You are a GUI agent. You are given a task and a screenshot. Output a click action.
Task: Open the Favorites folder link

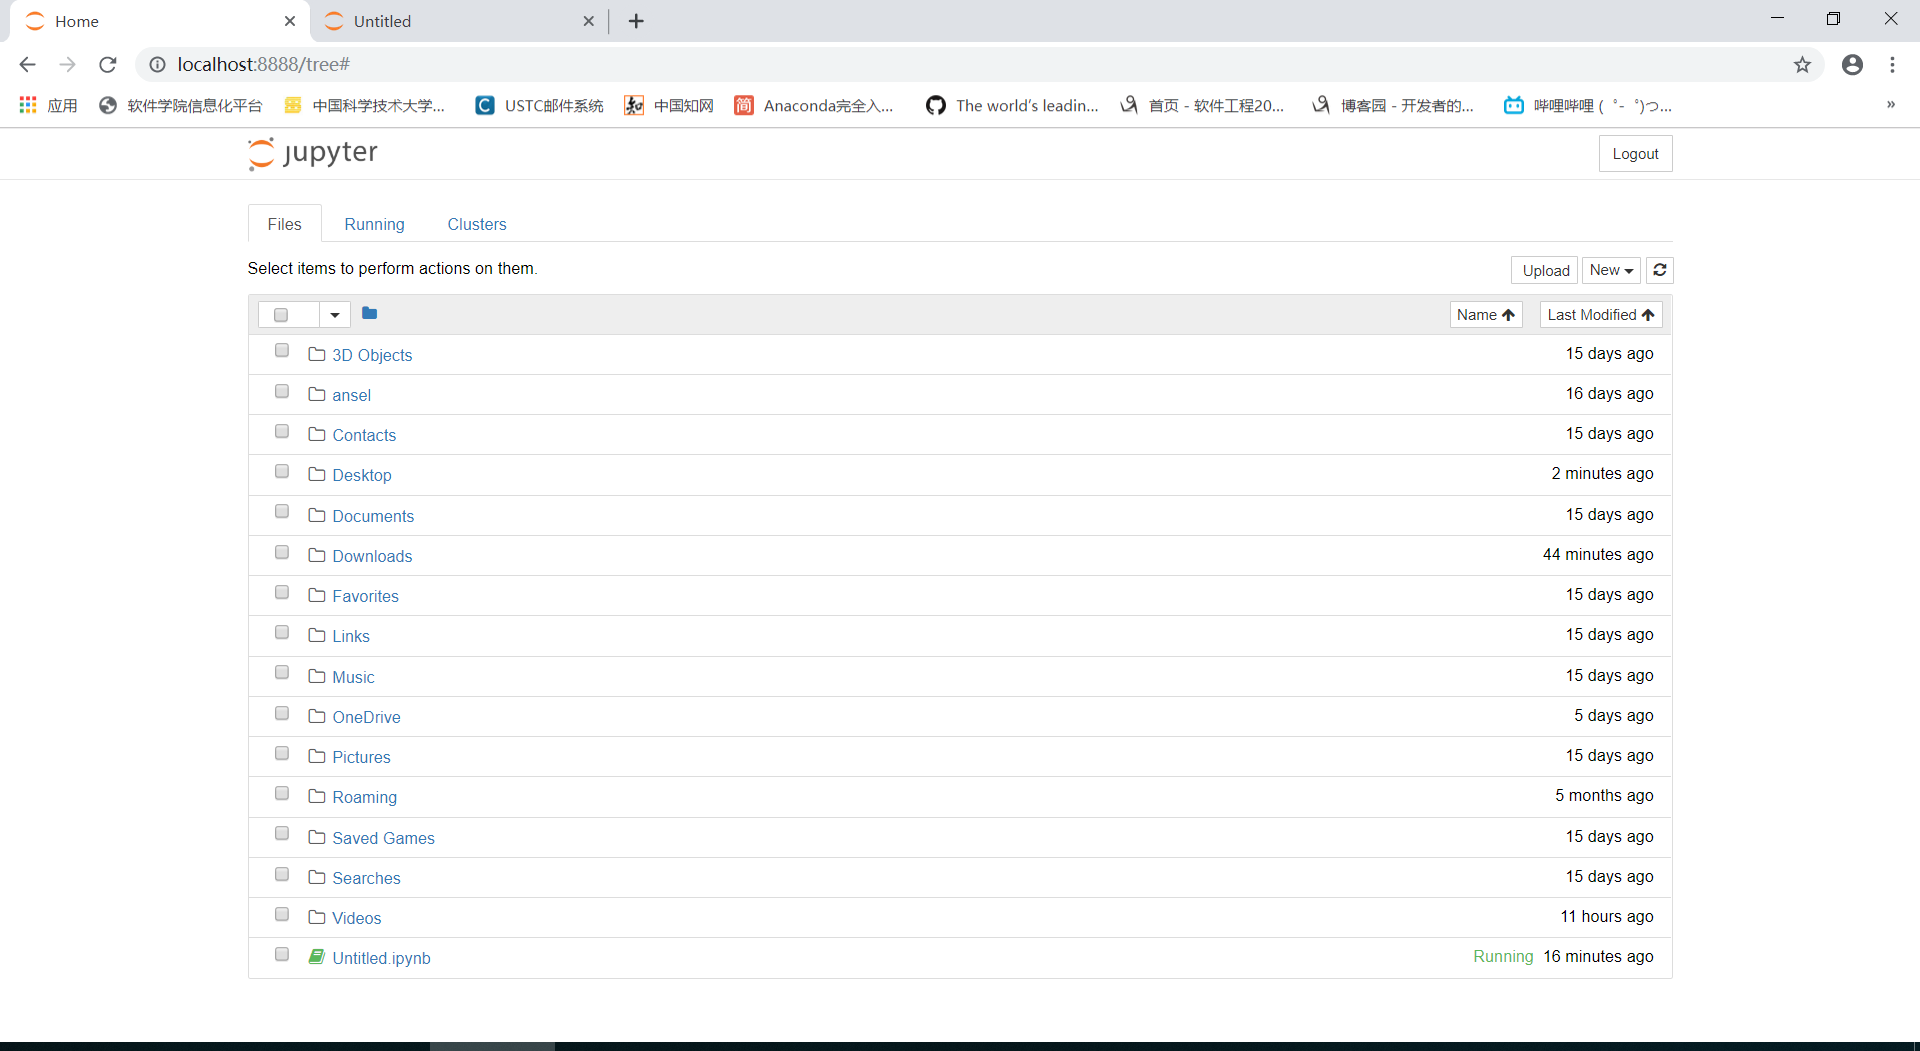[365, 596]
